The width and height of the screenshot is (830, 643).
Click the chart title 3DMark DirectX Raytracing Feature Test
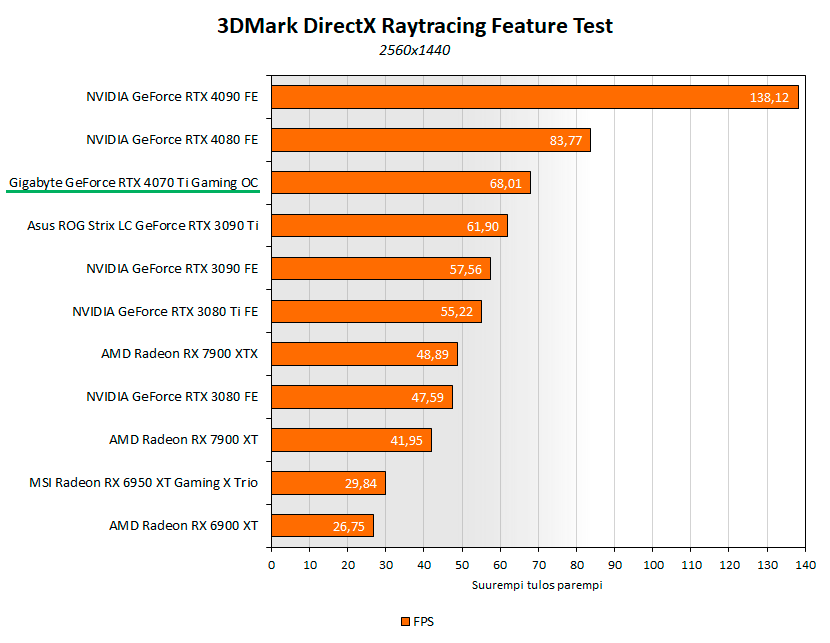pyautogui.click(x=415, y=26)
